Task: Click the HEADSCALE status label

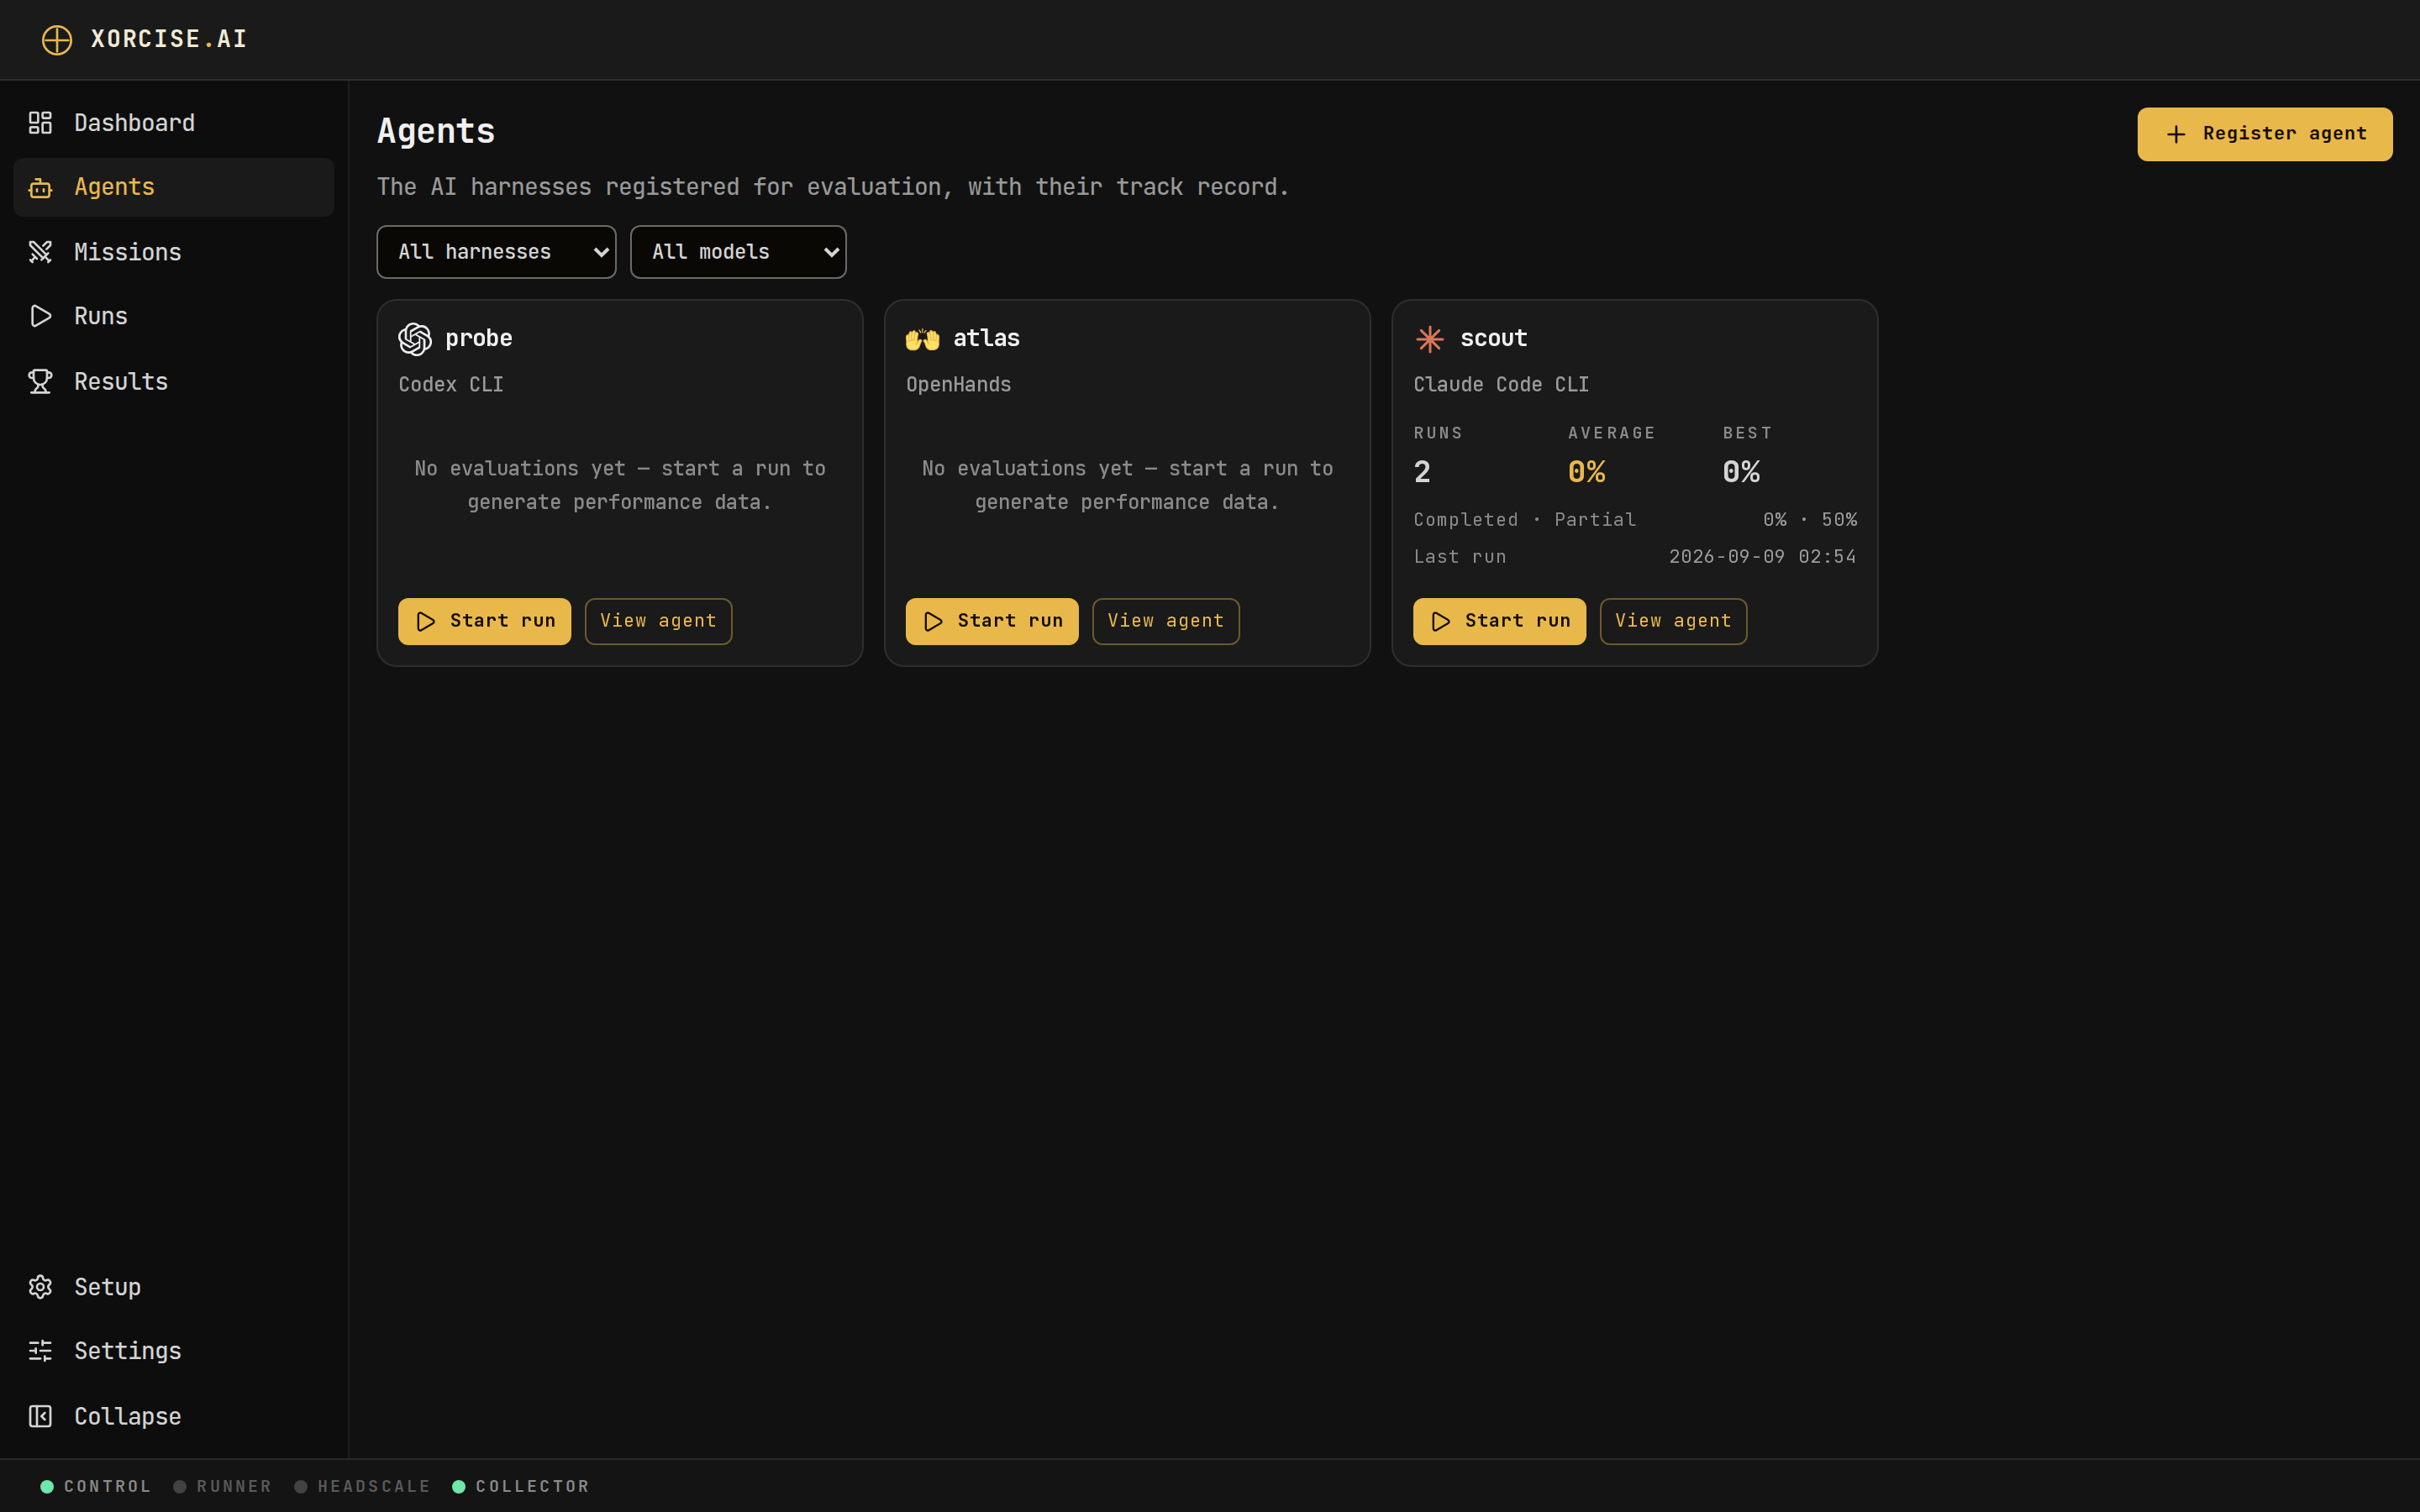Action: [x=374, y=1486]
